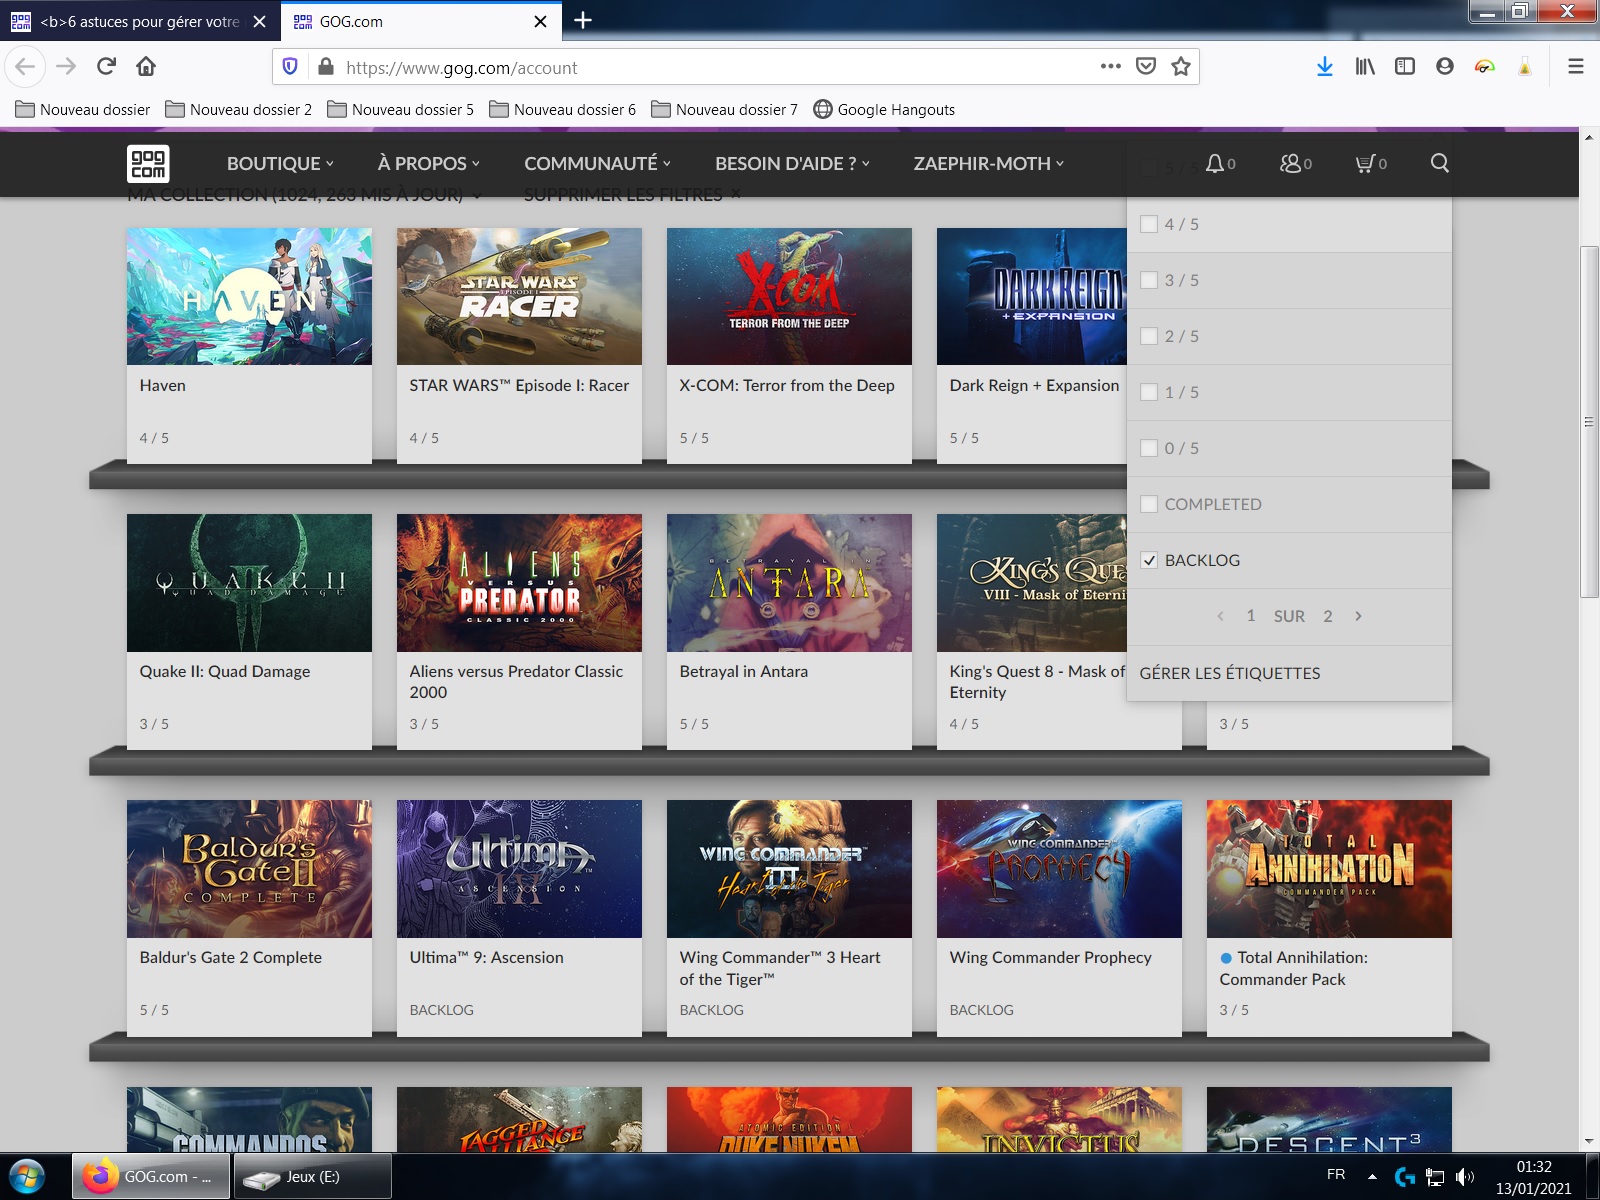Open Google Hangouts bookmark
1600x1200 pixels.
(884, 109)
